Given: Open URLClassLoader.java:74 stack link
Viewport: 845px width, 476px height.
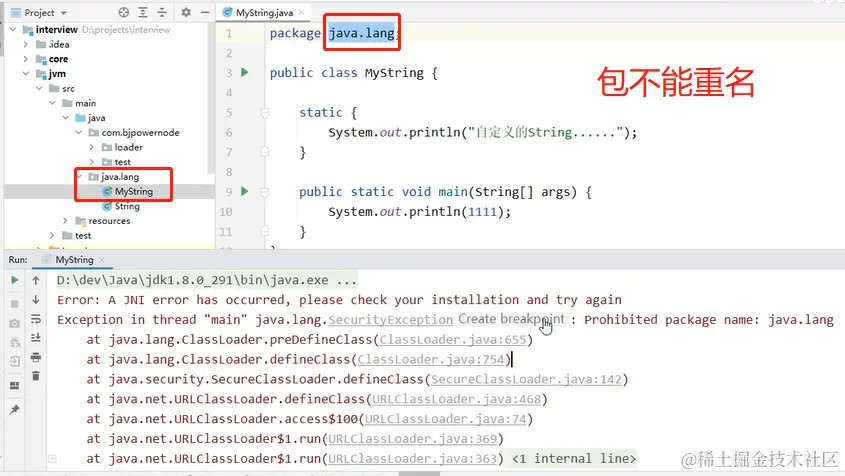Looking at the screenshot, I should click(445, 419).
